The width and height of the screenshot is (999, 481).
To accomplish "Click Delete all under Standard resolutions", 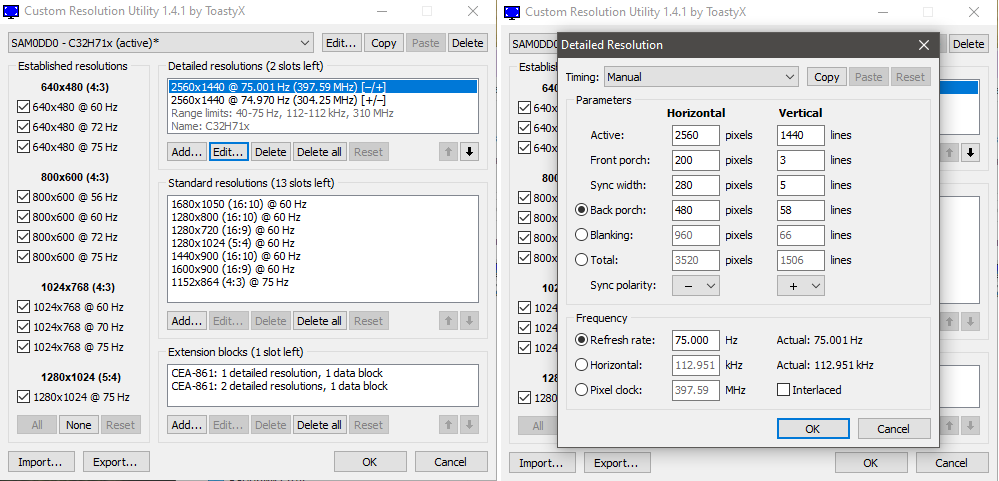I will pyautogui.click(x=319, y=321).
